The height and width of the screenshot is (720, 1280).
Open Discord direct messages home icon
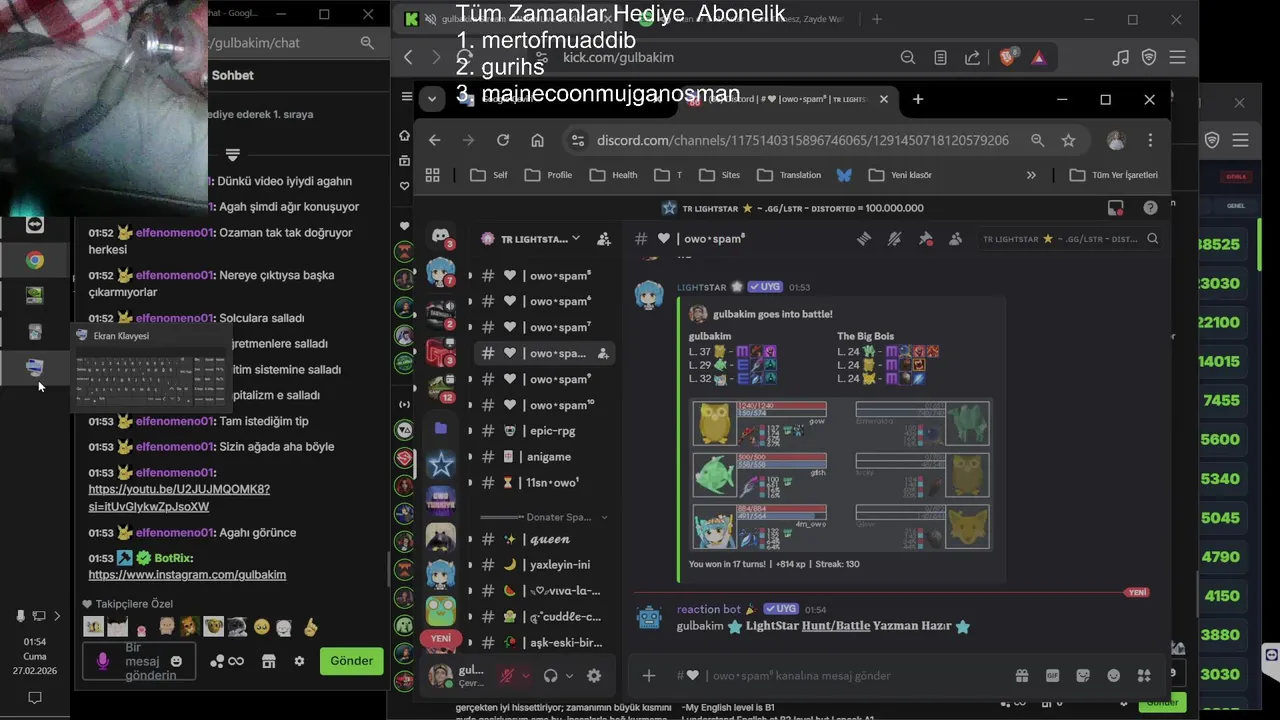point(441,237)
